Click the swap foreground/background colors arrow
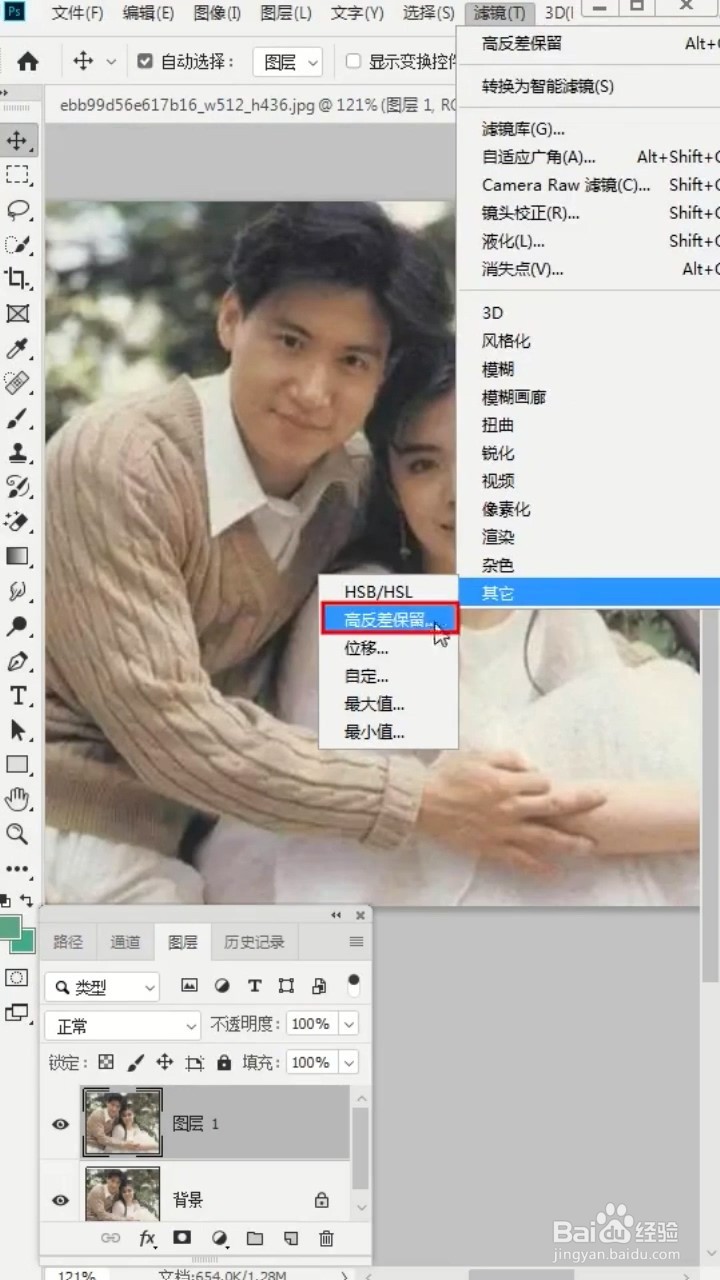 click(26, 900)
